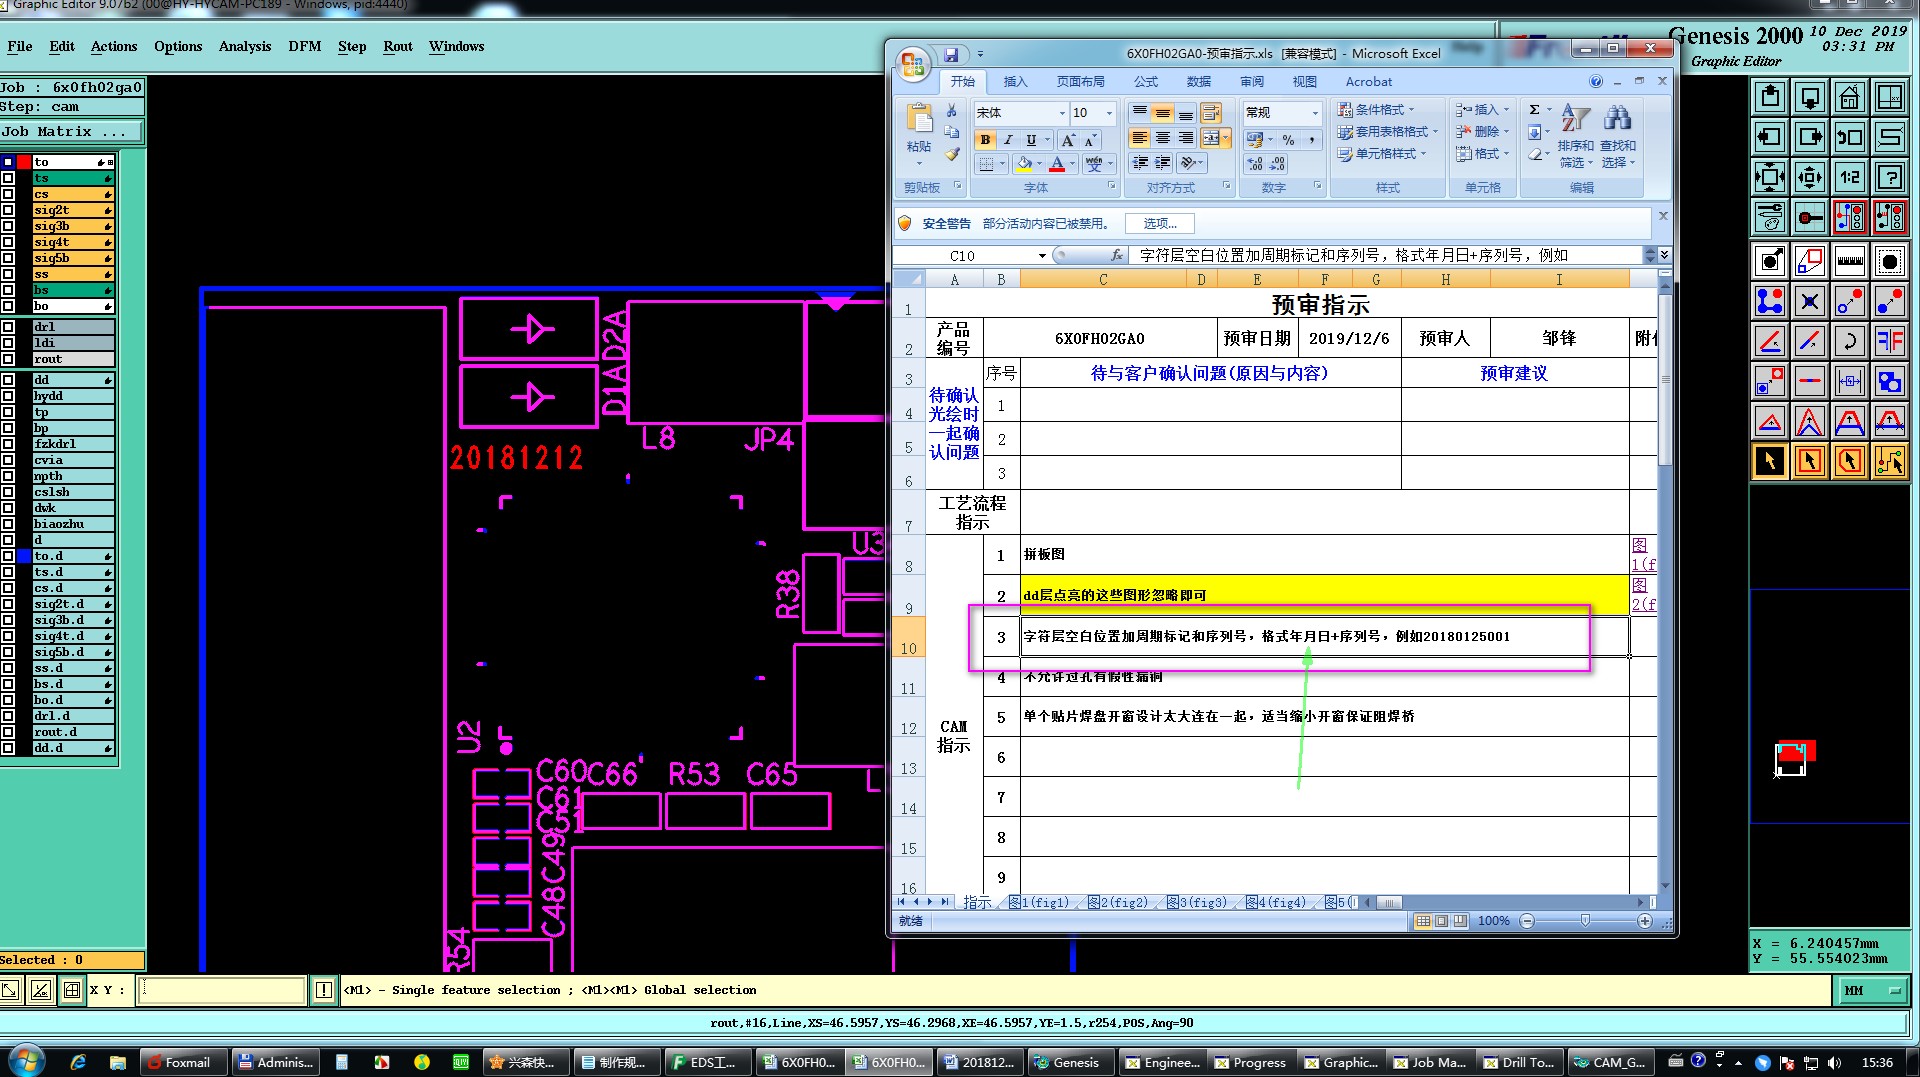Click the Job Matrix ... button
This screenshot has width=1920, height=1077.
pos(72,132)
